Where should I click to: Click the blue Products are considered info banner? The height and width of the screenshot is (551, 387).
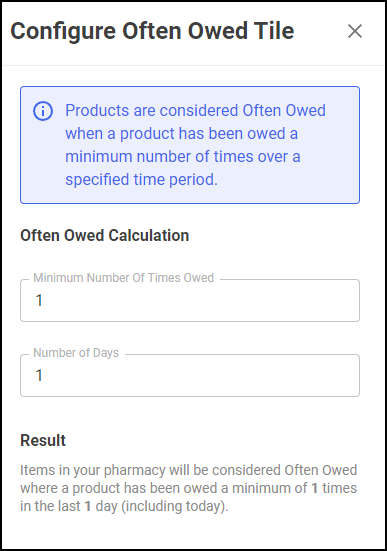pyautogui.click(x=190, y=145)
